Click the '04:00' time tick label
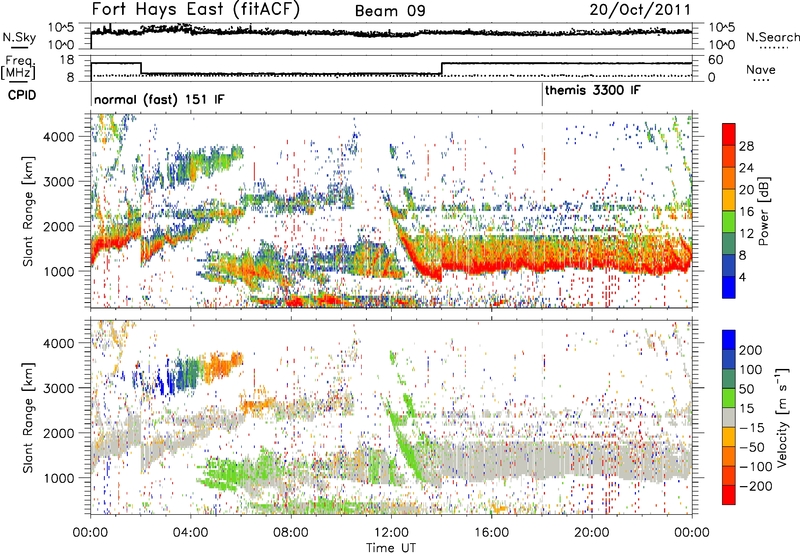 [x=191, y=533]
